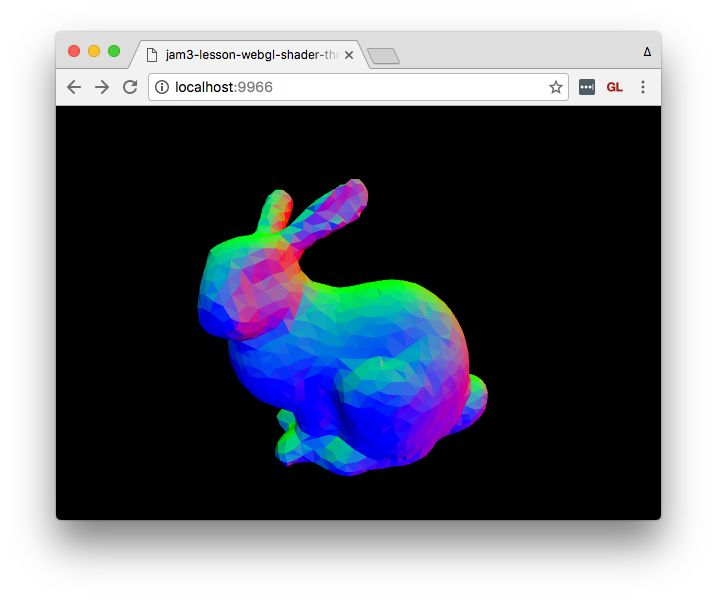Maximize the window with green button
Image resolution: width=717 pixels, height=600 pixels.
pyautogui.click(x=114, y=51)
